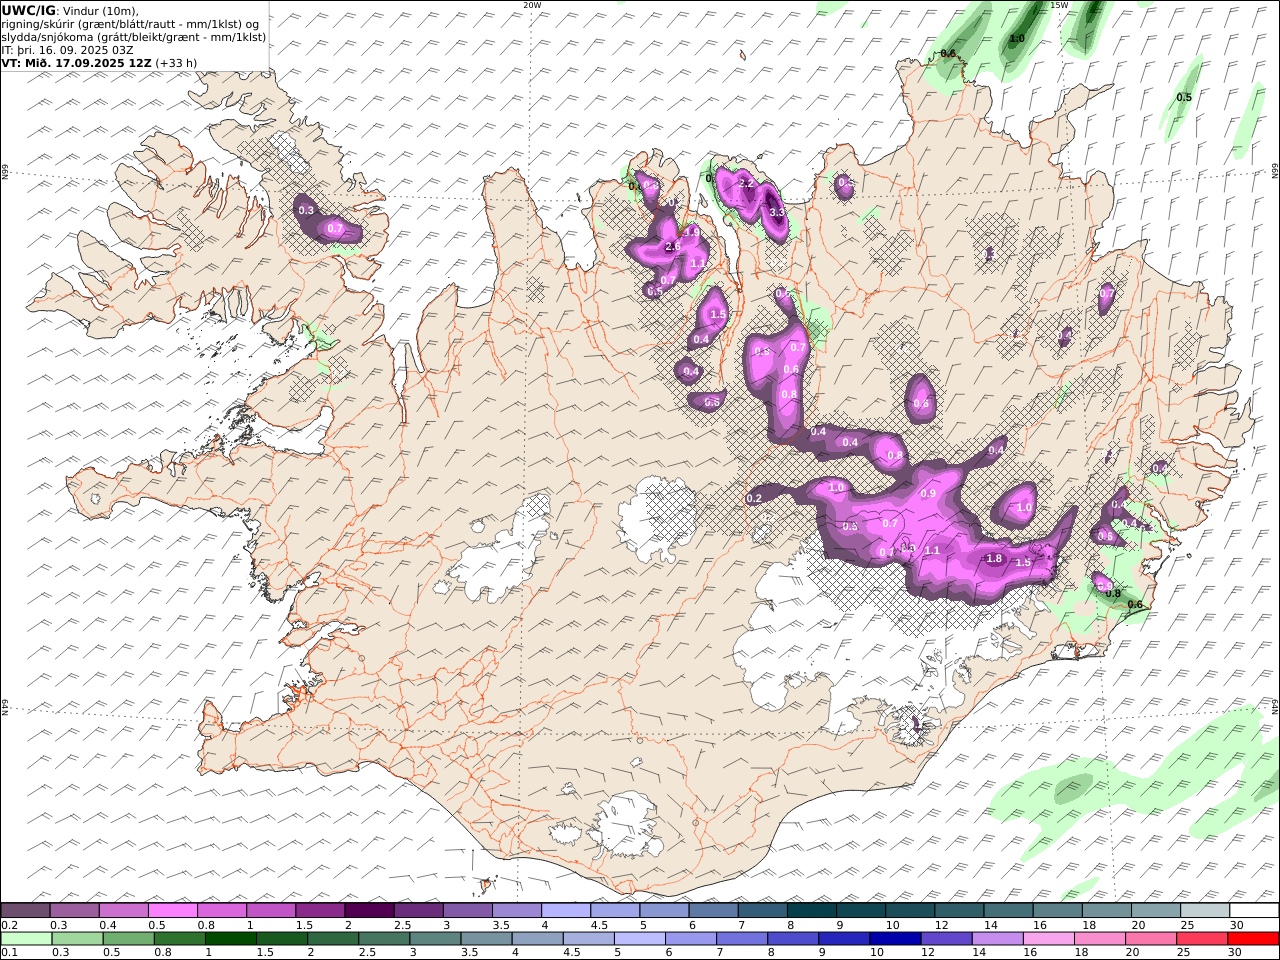Select the slydda/snjókoma legend description line

click(134, 36)
